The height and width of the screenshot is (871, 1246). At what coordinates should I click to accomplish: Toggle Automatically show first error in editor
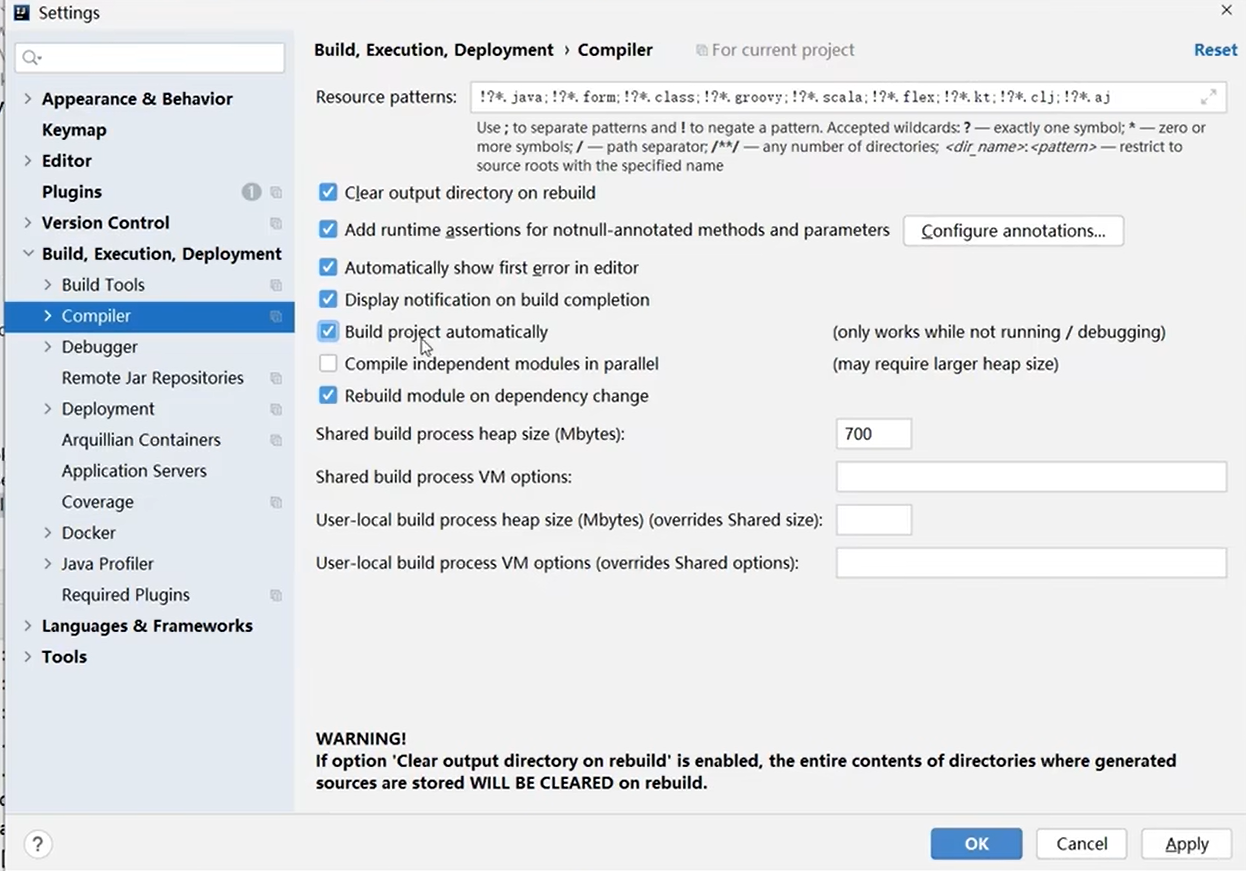328,267
